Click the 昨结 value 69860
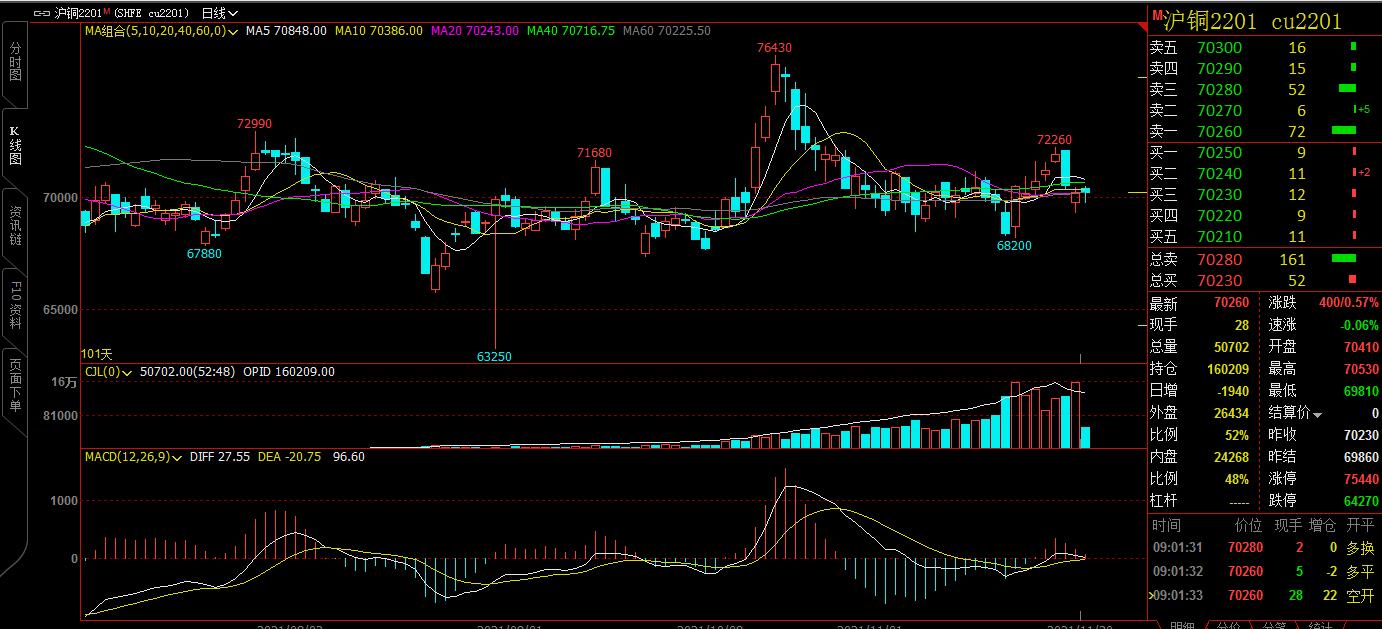This screenshot has height=629, width=1382. (x=1361, y=457)
